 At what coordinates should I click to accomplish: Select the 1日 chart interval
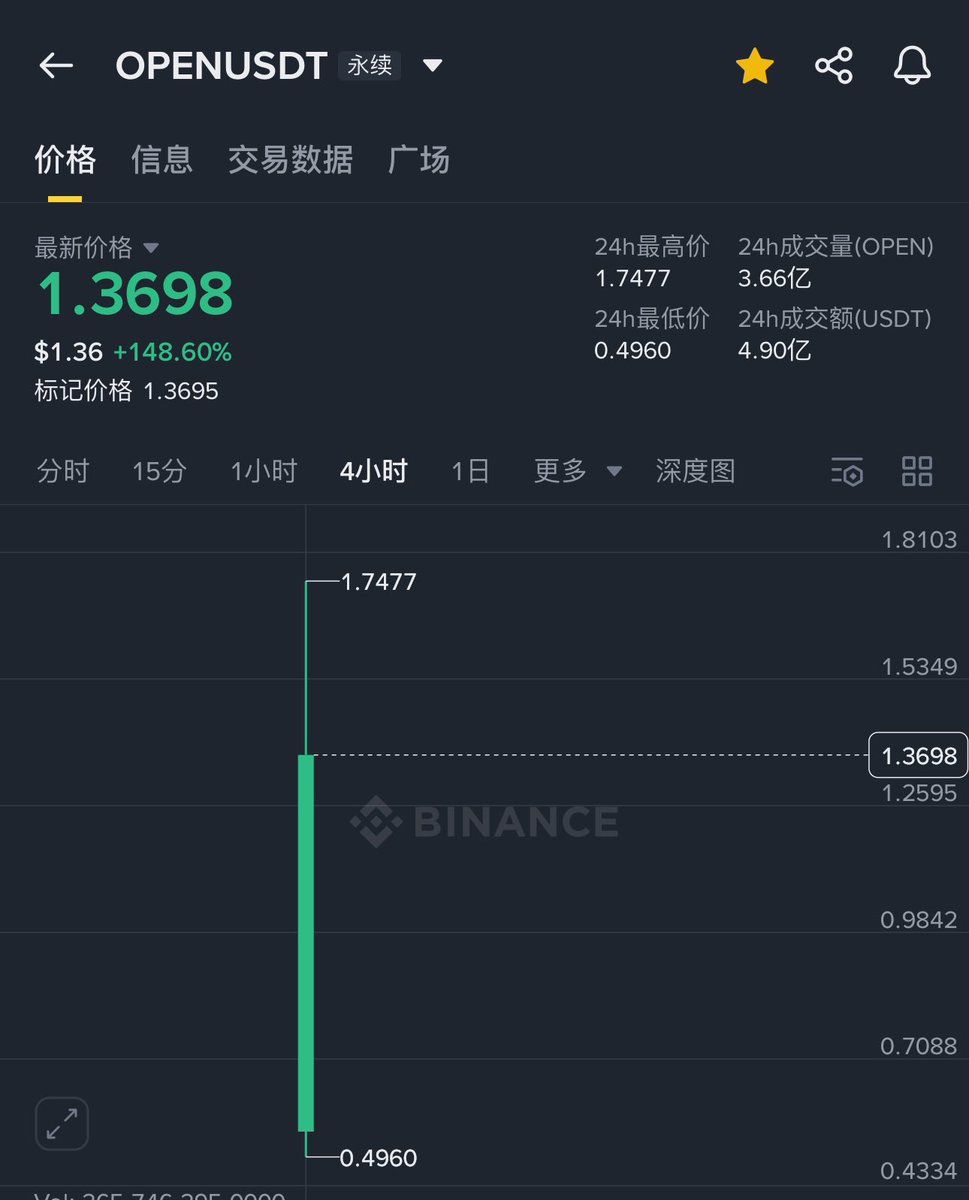470,471
